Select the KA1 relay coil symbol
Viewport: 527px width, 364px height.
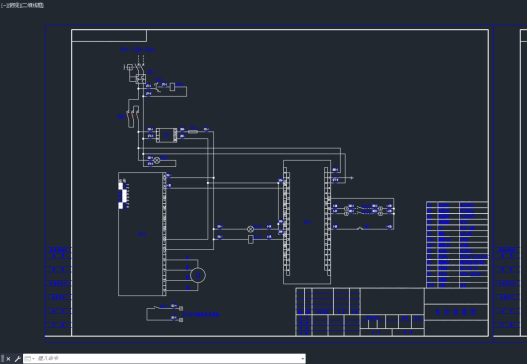click(x=250, y=239)
